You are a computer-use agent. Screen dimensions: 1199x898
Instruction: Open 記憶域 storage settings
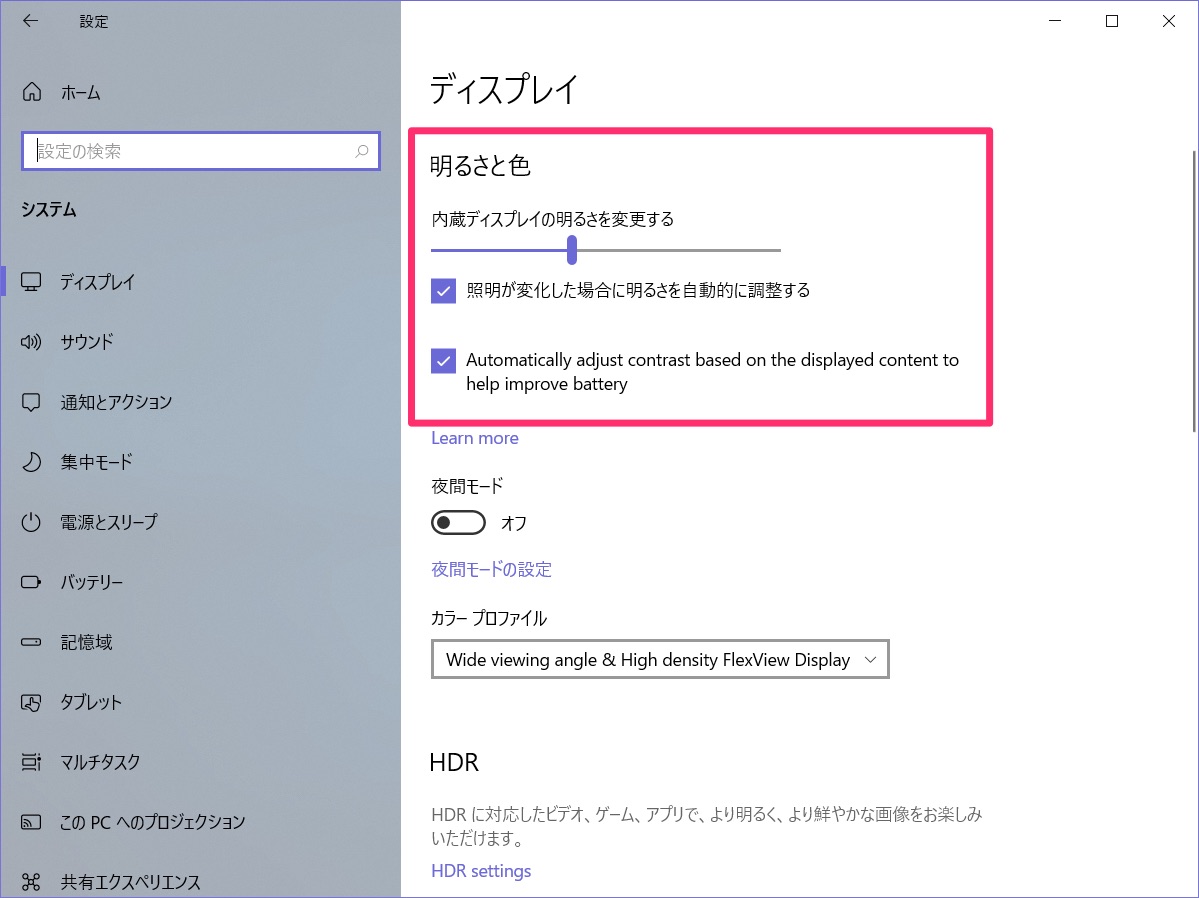(x=86, y=642)
